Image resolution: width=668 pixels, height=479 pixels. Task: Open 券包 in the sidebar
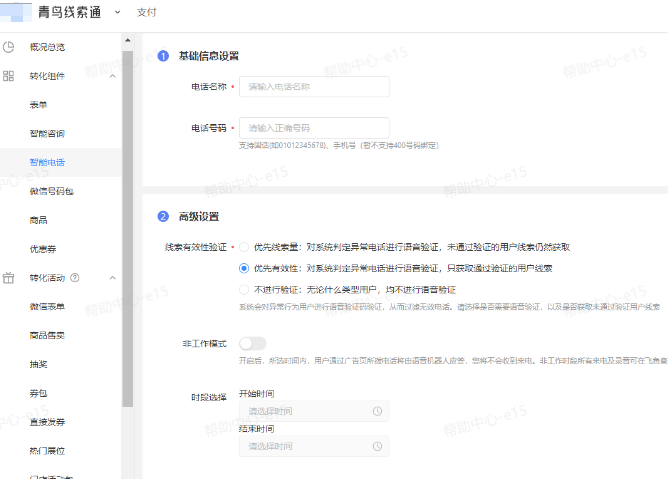[38, 393]
